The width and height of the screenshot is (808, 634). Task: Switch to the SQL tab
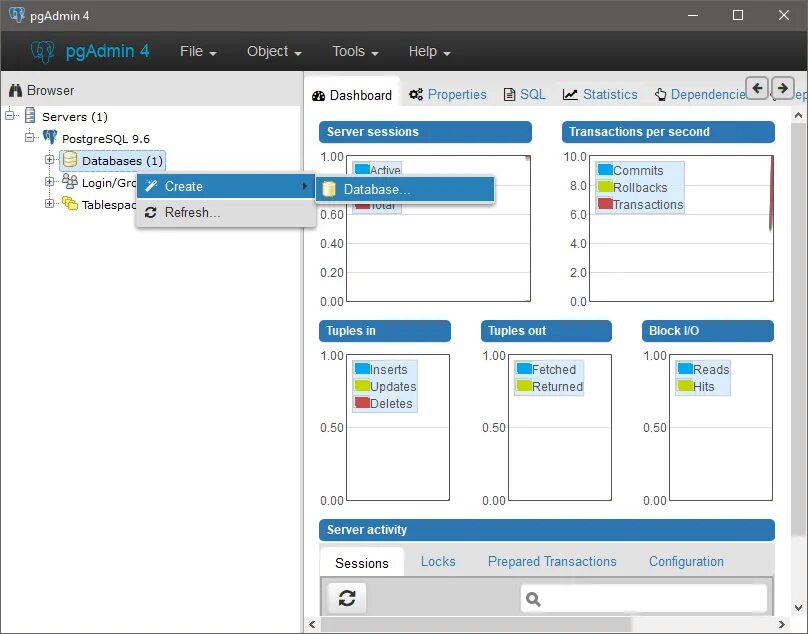click(x=525, y=94)
